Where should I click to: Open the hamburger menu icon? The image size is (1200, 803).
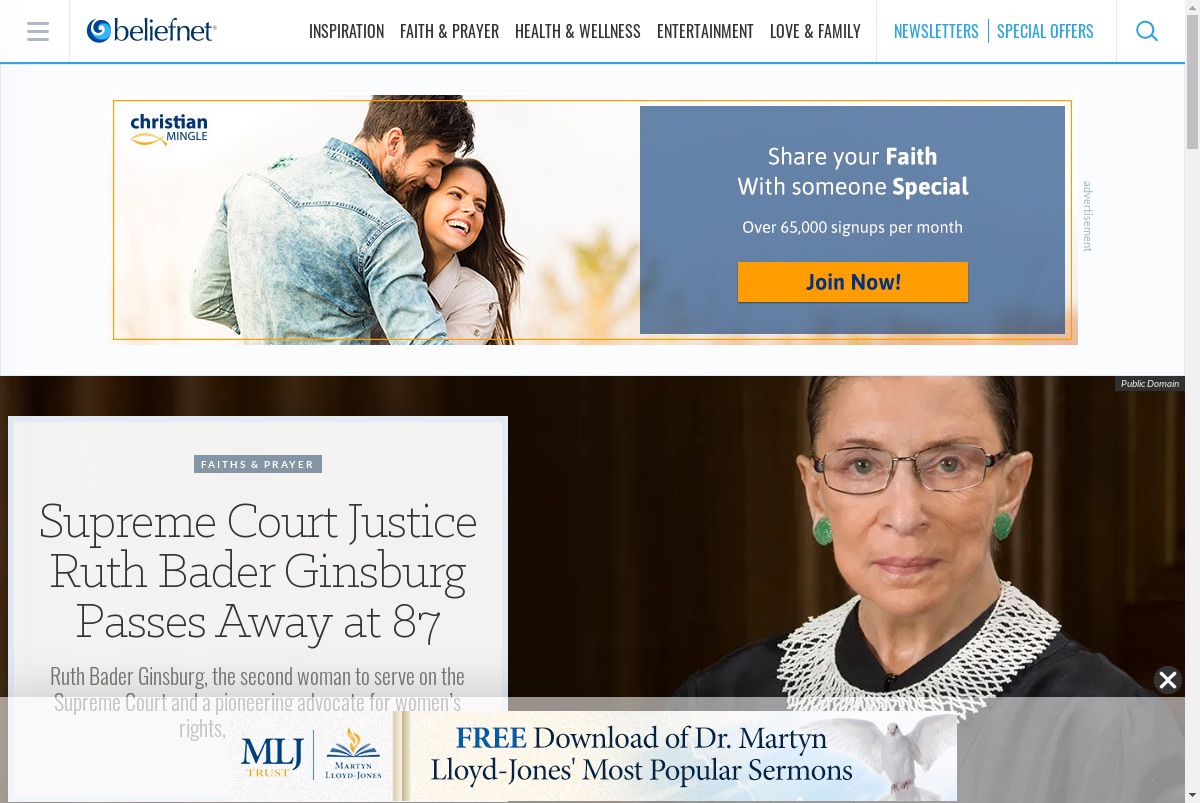point(38,31)
